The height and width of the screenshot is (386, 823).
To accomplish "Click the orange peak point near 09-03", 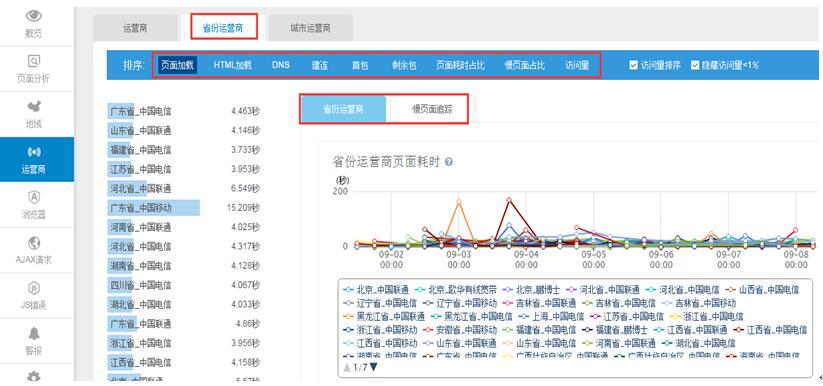I will click(x=459, y=201).
